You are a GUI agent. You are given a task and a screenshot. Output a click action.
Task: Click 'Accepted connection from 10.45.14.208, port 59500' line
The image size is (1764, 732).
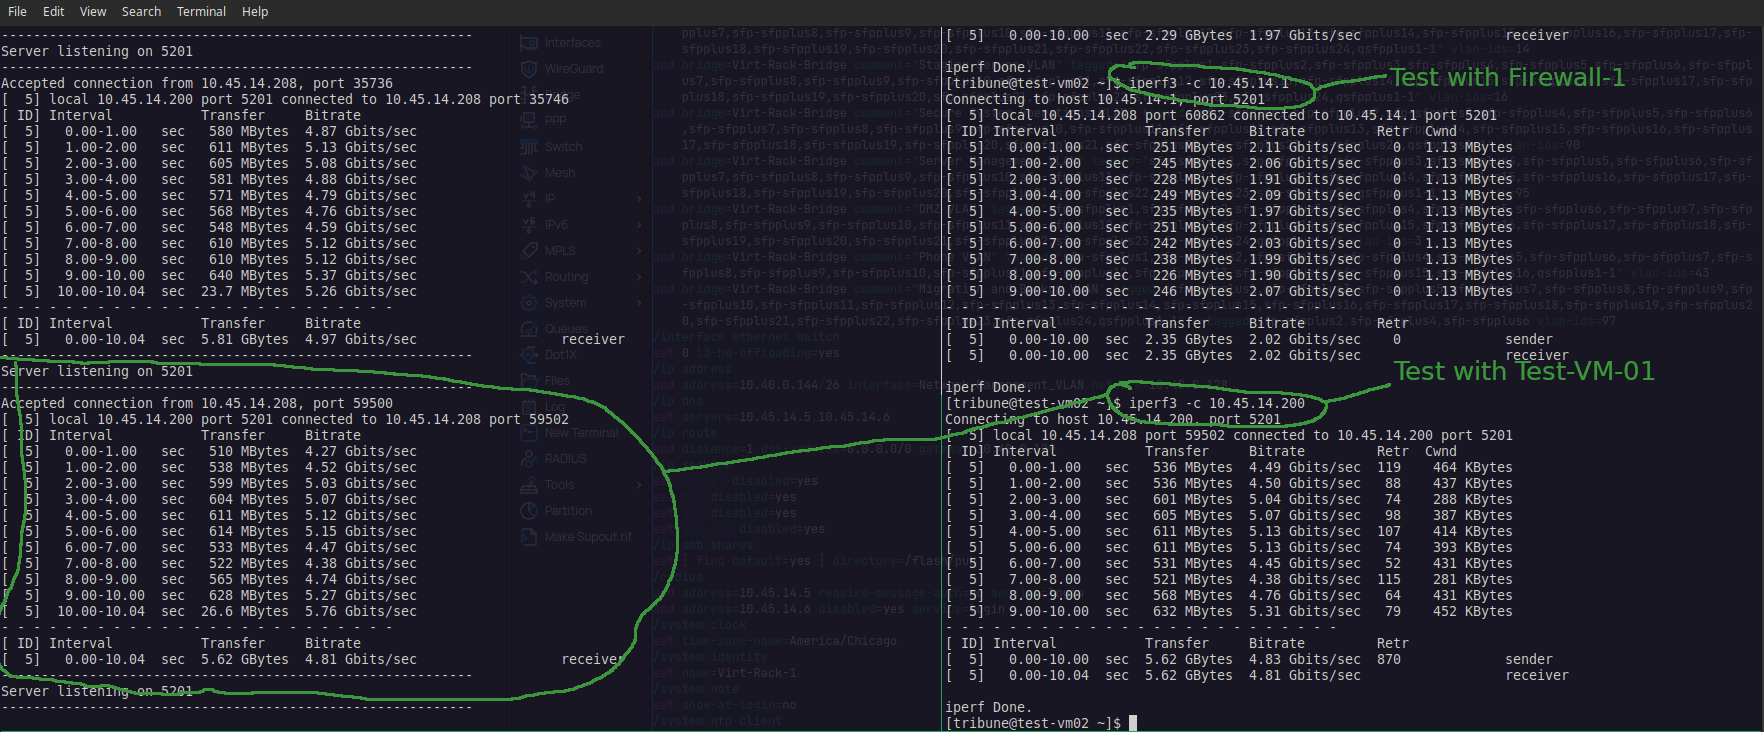tap(197, 403)
